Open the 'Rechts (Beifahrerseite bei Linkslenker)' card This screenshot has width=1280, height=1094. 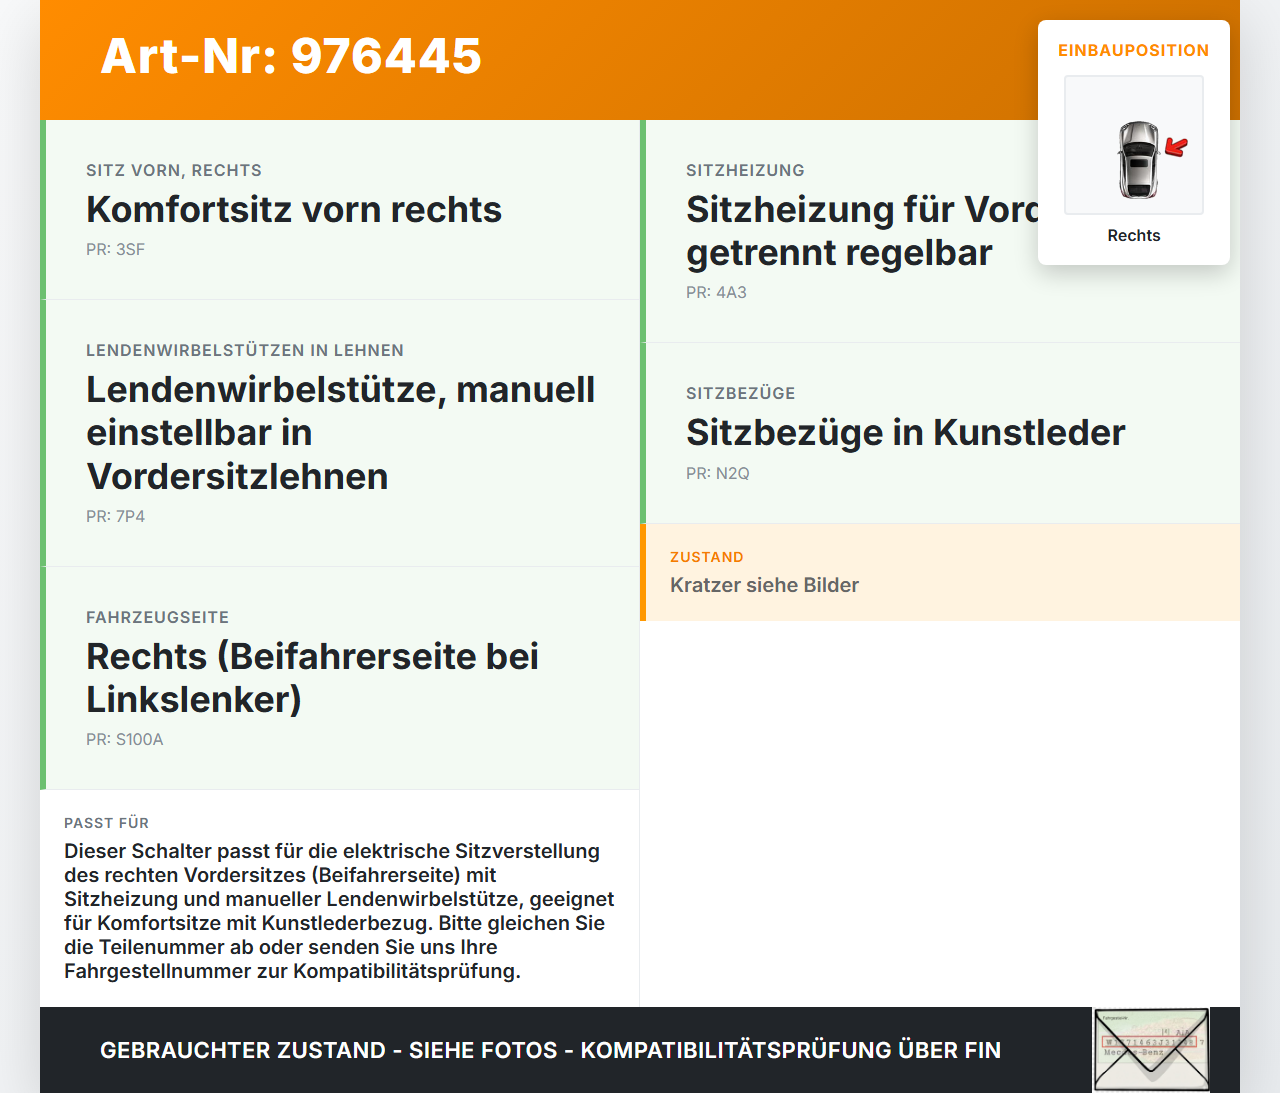coord(313,678)
